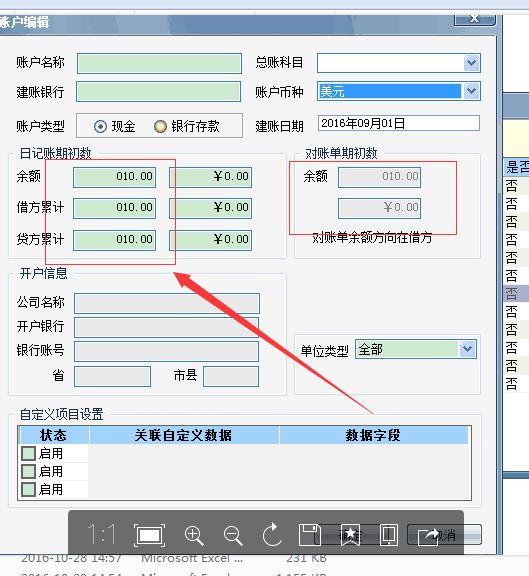Click 数据字段 column header
Image resolution: width=529 pixels, height=576 pixels.
point(374,435)
